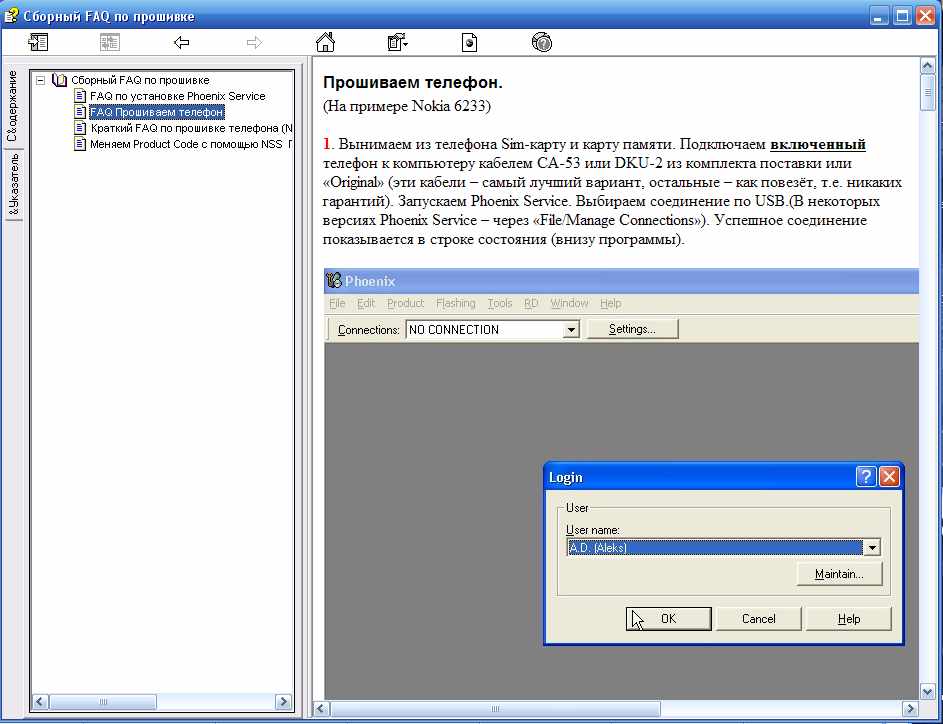The width and height of the screenshot is (943, 724).
Task: Click the help file icon in title bar
Action: click(11, 15)
